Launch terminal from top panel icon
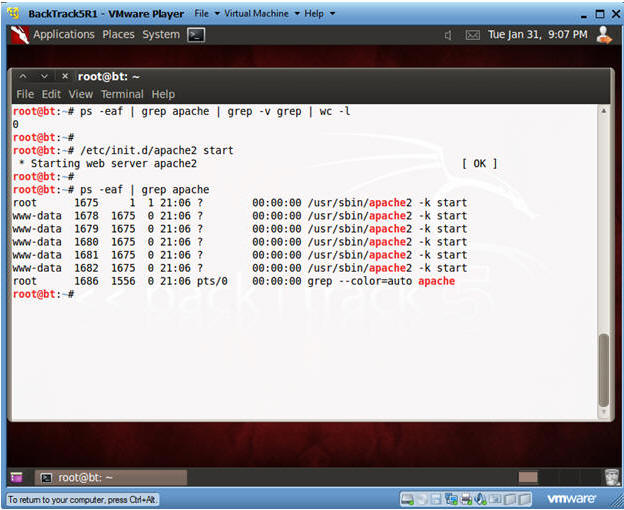Image resolution: width=624 pixels, height=510 pixels. tap(196, 35)
